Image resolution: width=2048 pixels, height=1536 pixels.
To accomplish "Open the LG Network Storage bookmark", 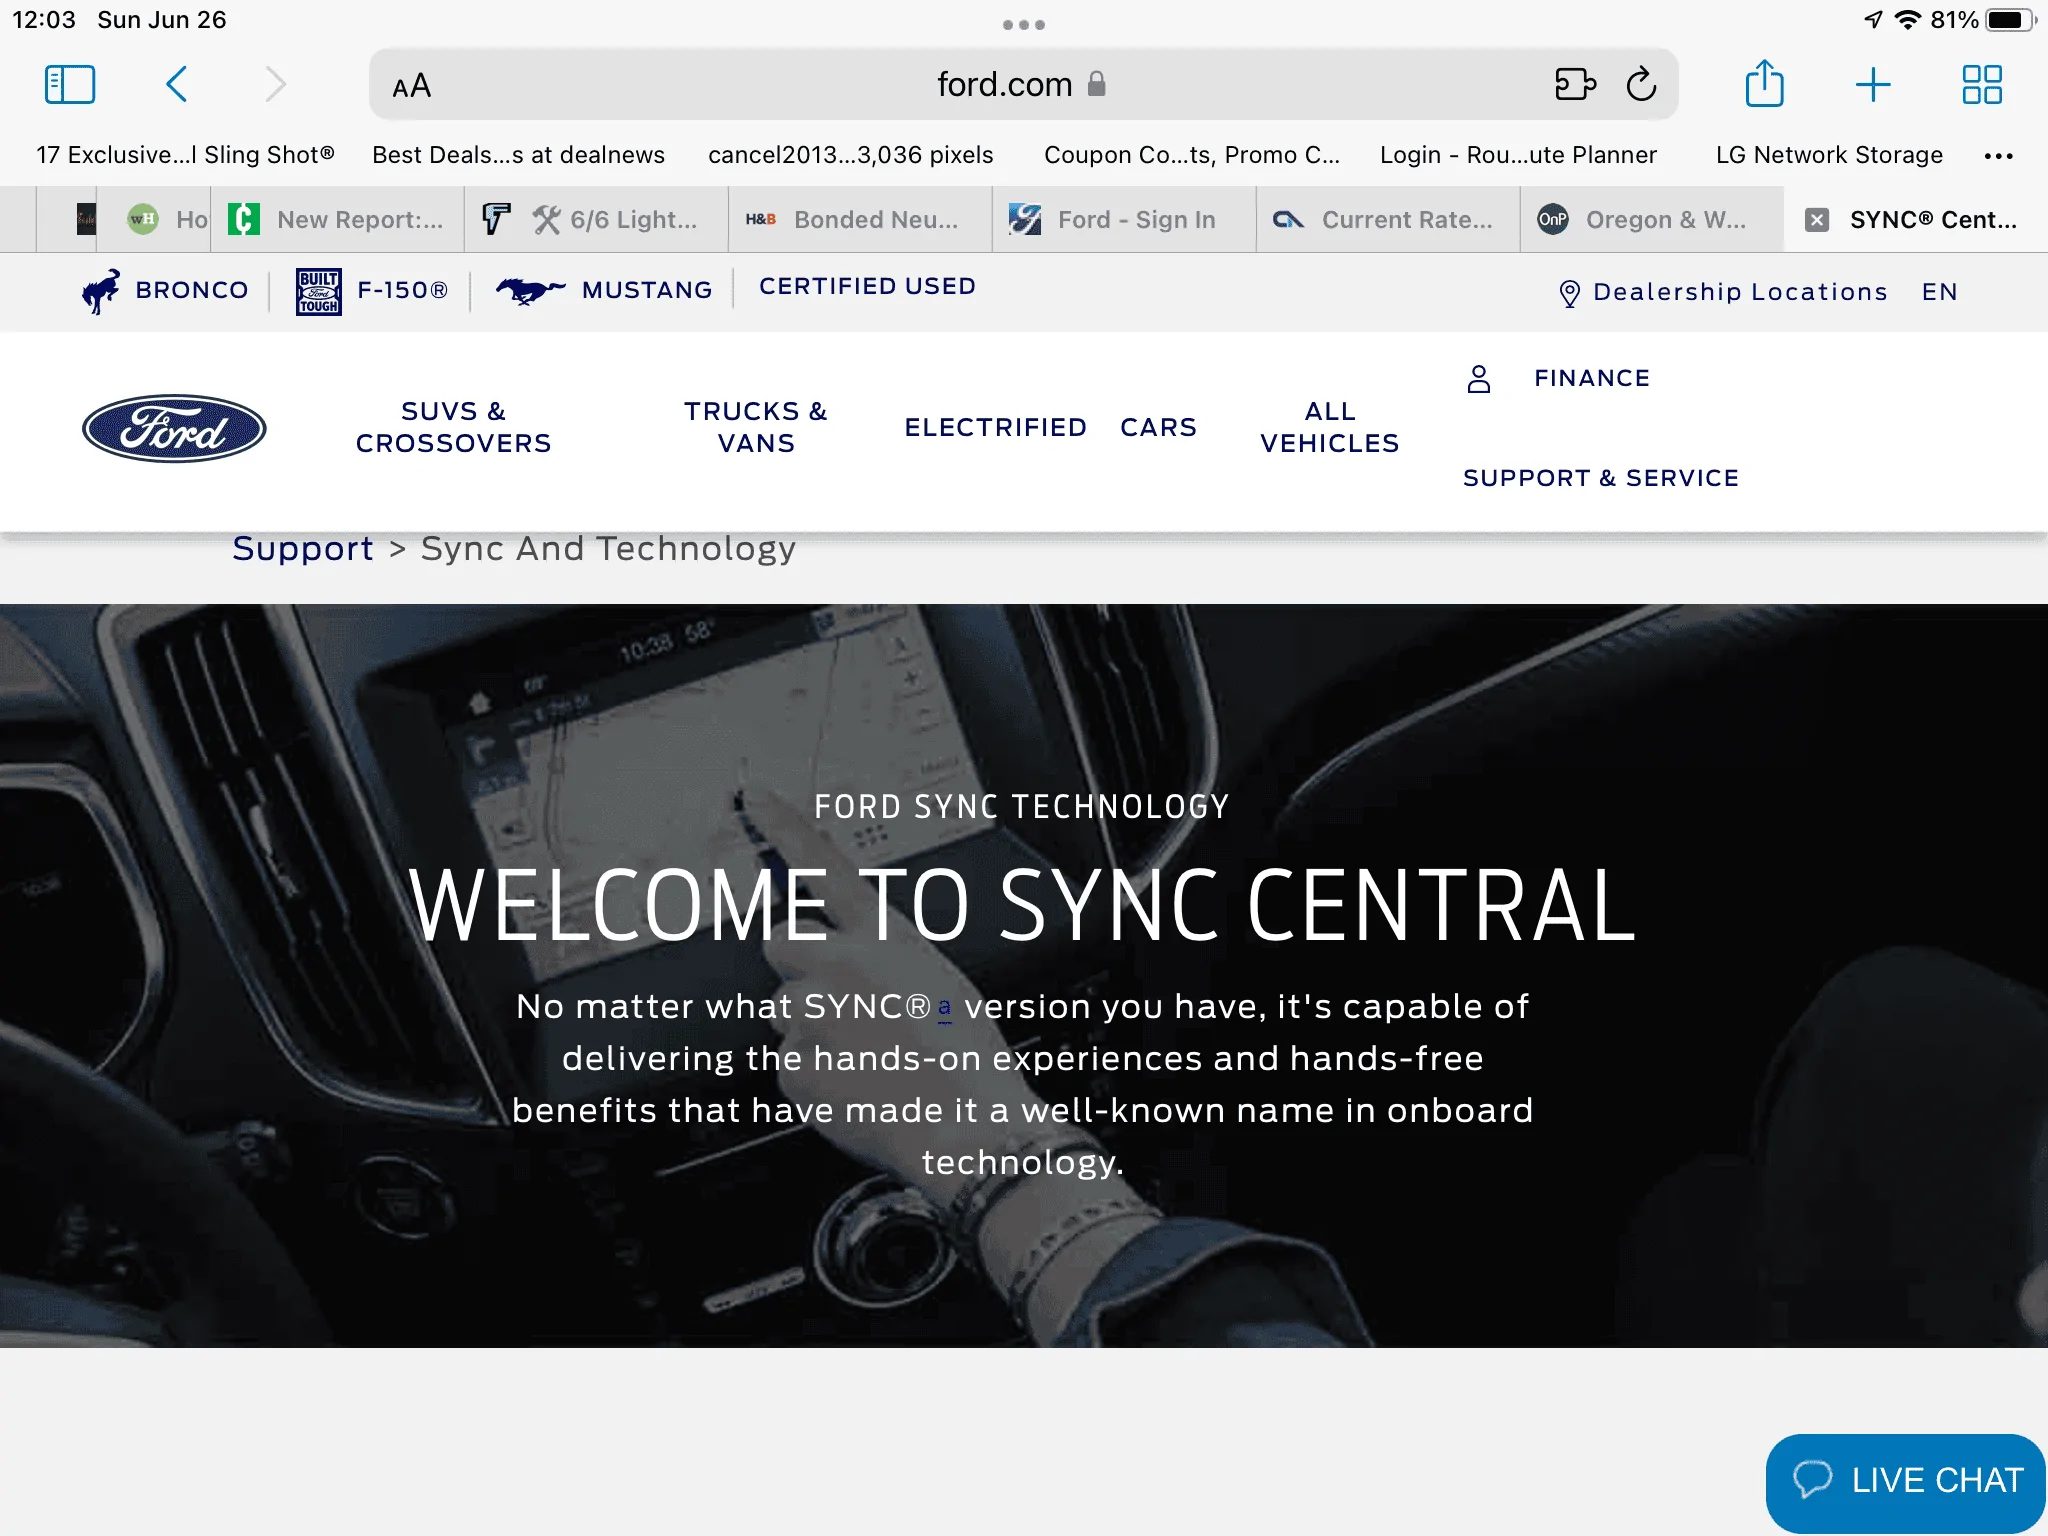I will [1829, 155].
